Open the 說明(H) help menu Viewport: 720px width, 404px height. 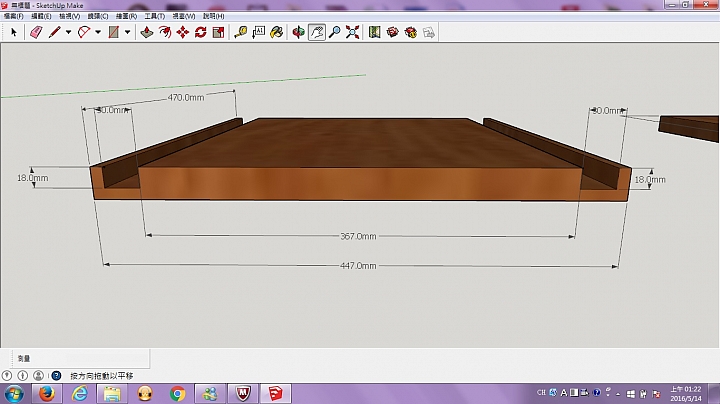(x=213, y=16)
